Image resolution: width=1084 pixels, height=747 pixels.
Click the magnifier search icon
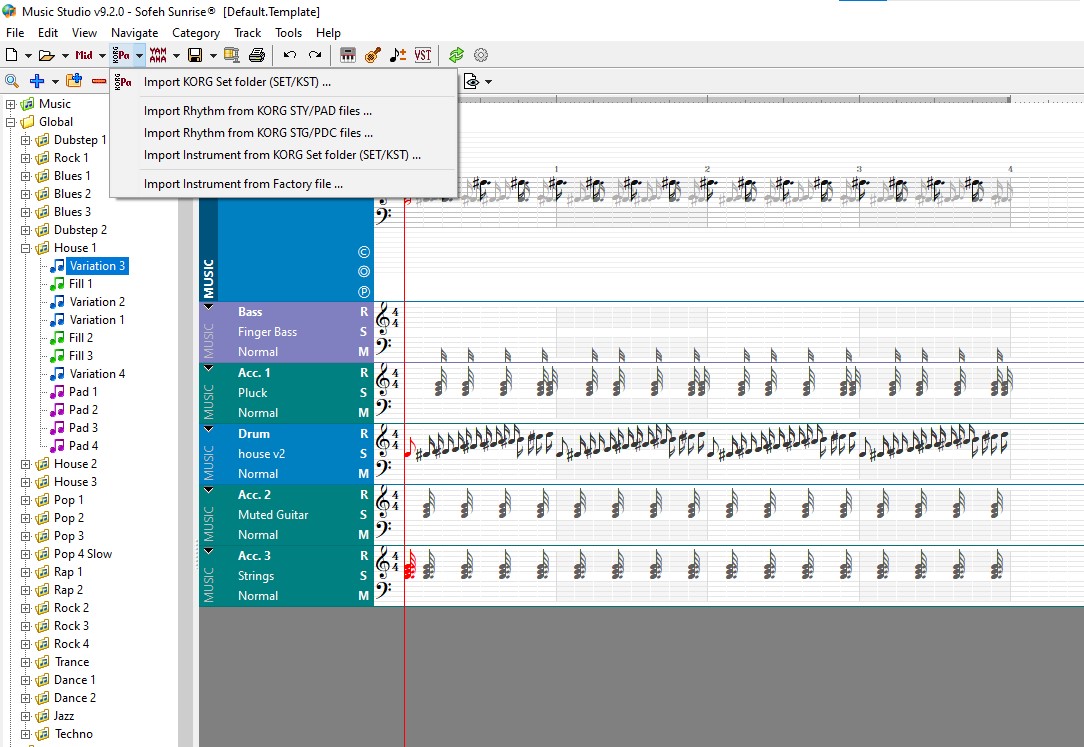12,81
